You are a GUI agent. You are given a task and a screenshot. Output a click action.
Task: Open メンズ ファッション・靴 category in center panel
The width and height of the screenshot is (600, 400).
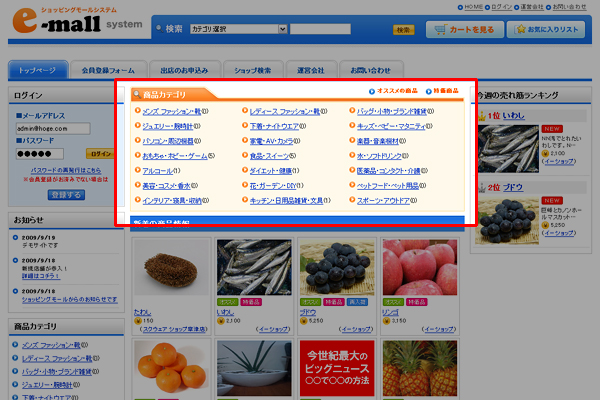(x=170, y=111)
